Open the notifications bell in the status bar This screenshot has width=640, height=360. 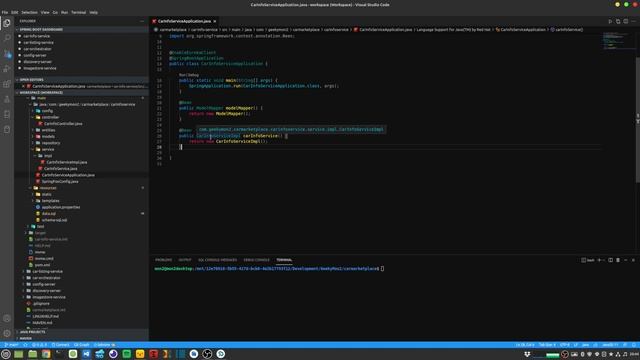click(x=634, y=345)
